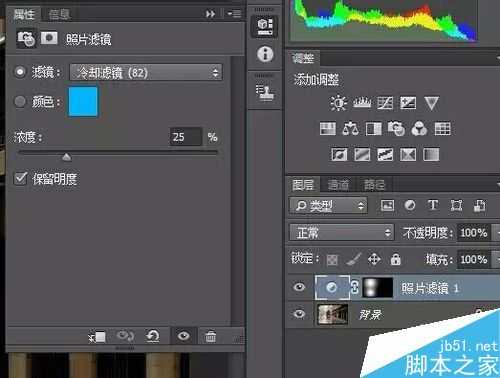The height and width of the screenshot is (378, 500).
Task: Add a Black & White adjustment
Action: (373, 129)
